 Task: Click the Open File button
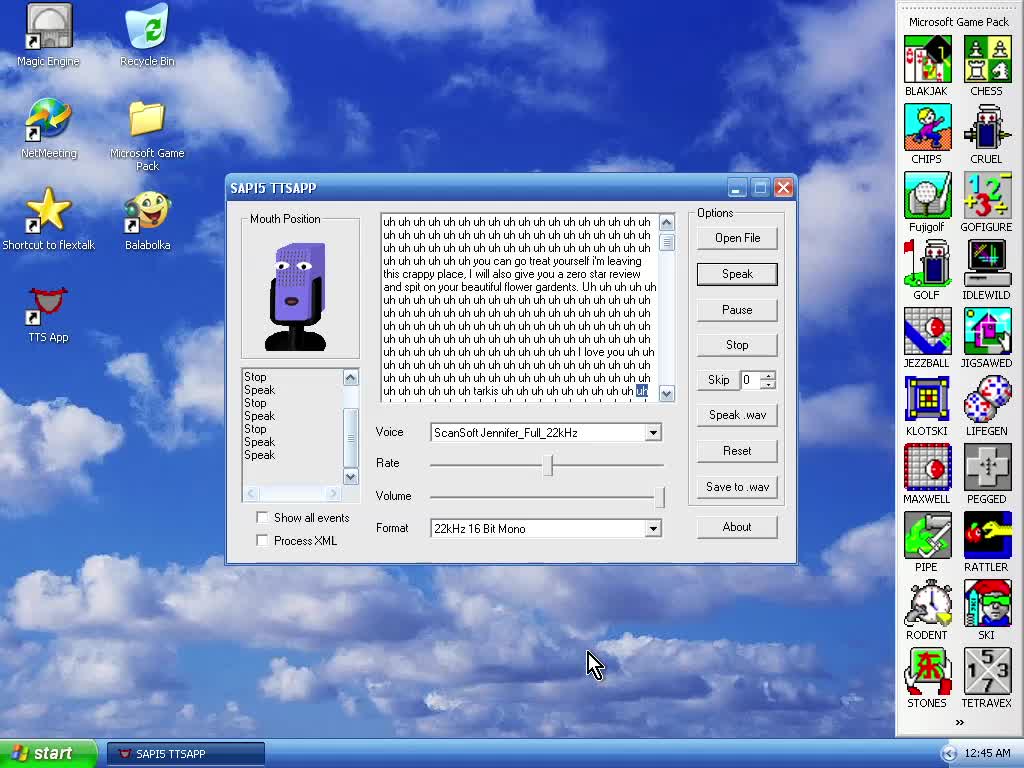pyautogui.click(x=737, y=238)
